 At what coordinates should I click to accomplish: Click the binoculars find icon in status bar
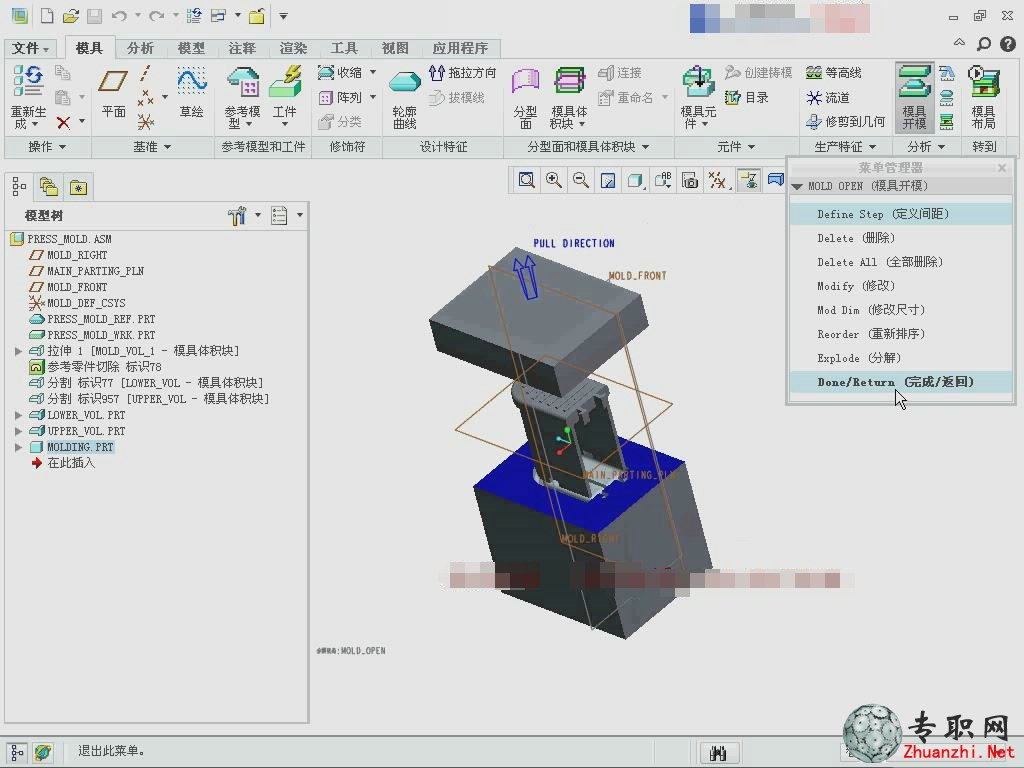[718, 753]
